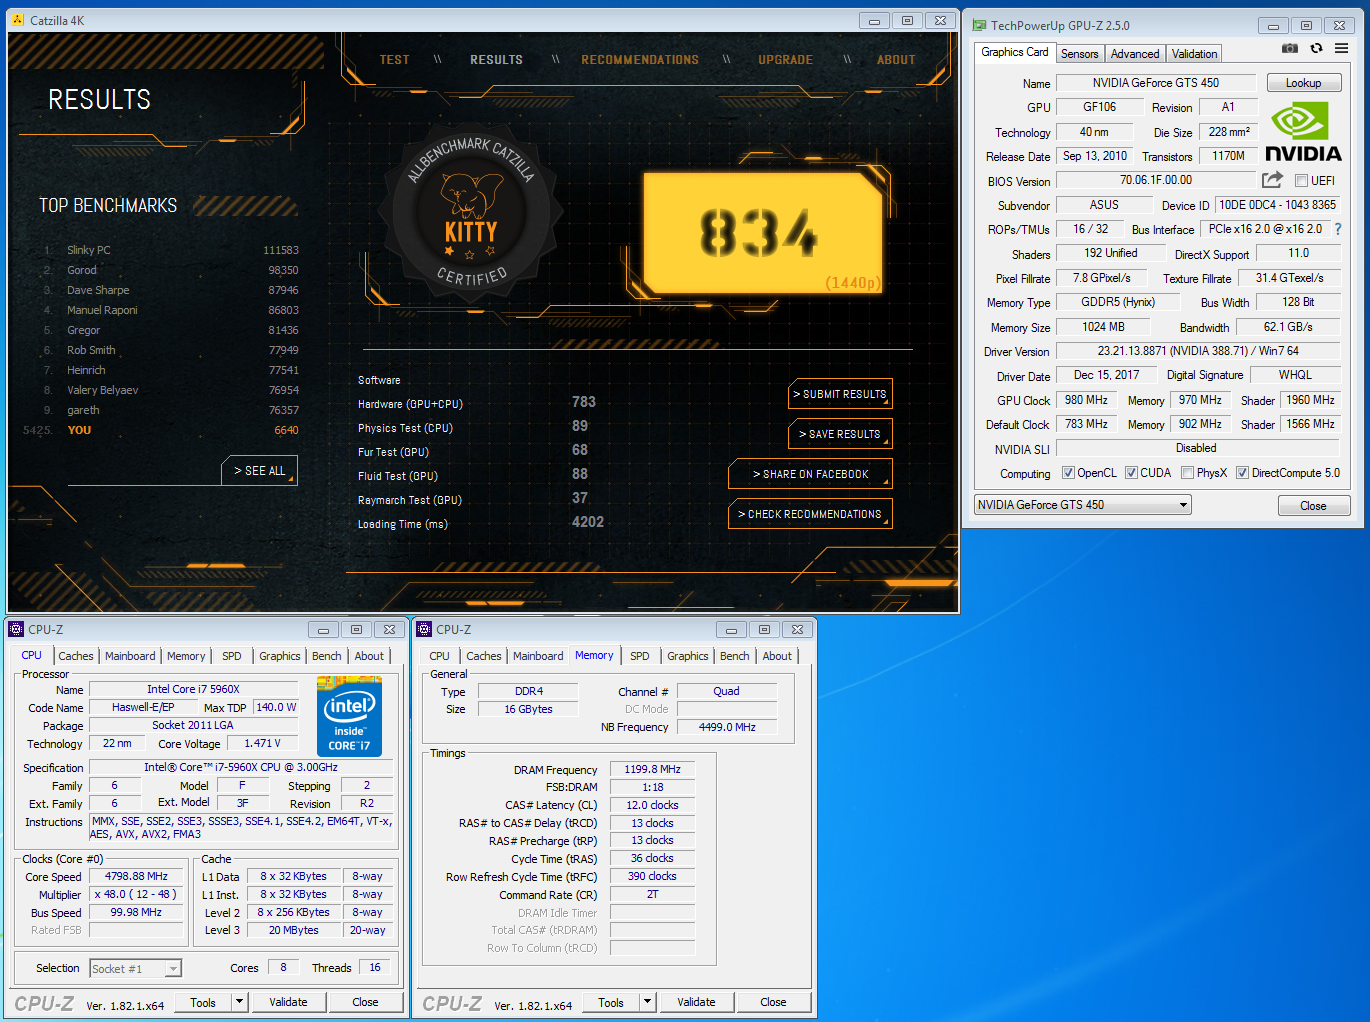Click Validate in right CPU-Z window
This screenshot has width=1370, height=1022.
point(696,1002)
